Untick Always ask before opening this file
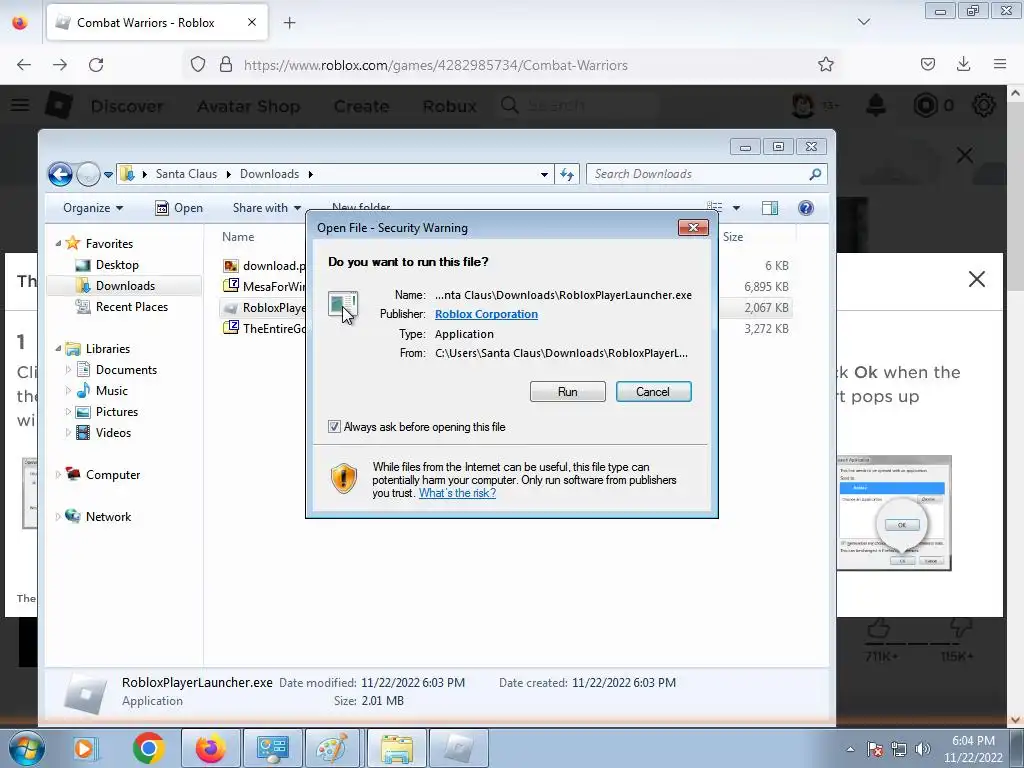This screenshot has width=1024, height=768. [x=334, y=427]
